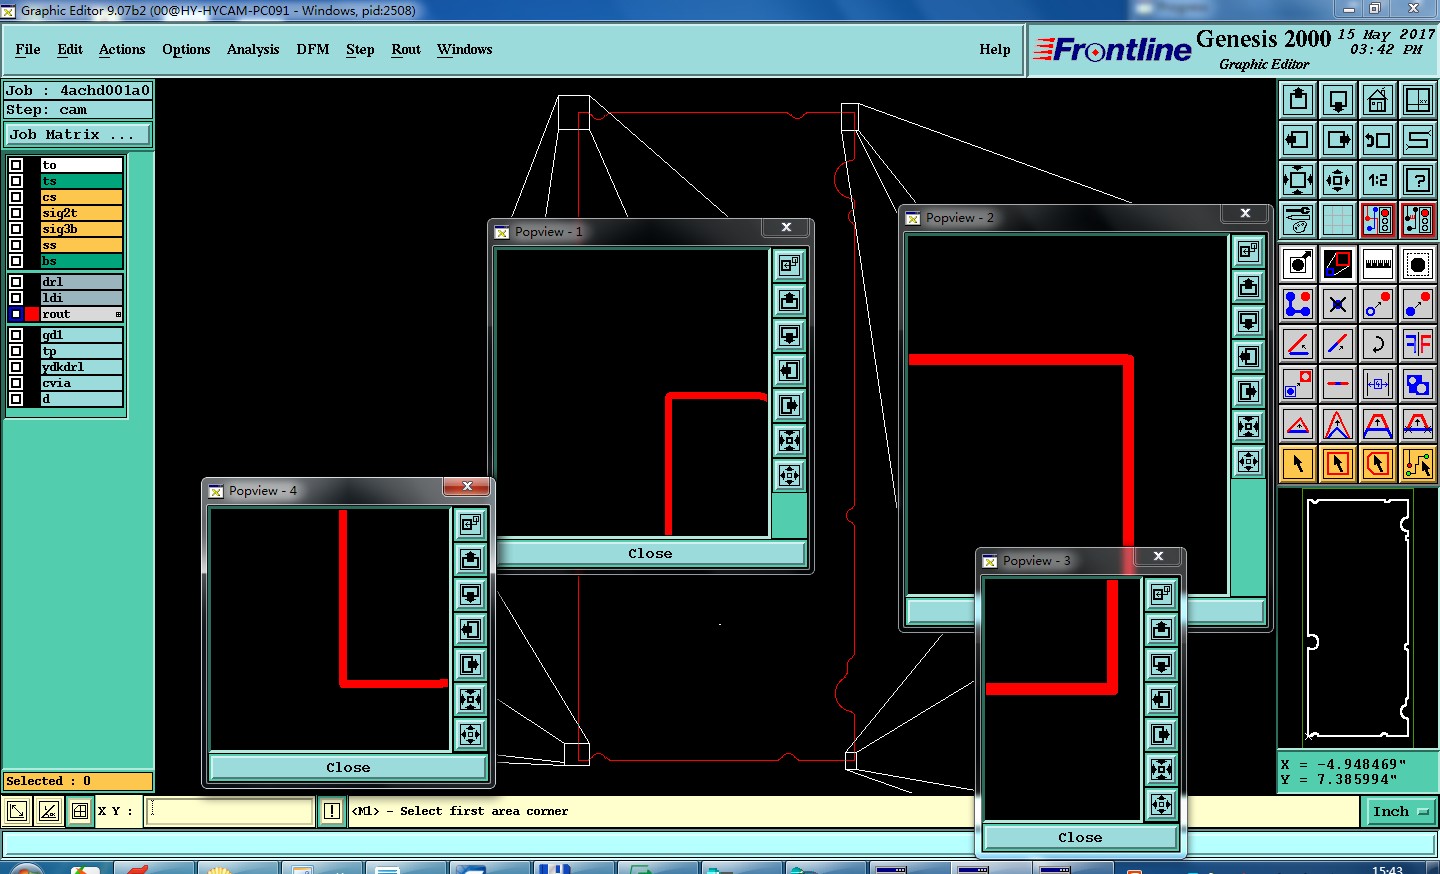1440x874 pixels.
Task: Toggle the 'ts' layer checkbox
Action: point(16,181)
